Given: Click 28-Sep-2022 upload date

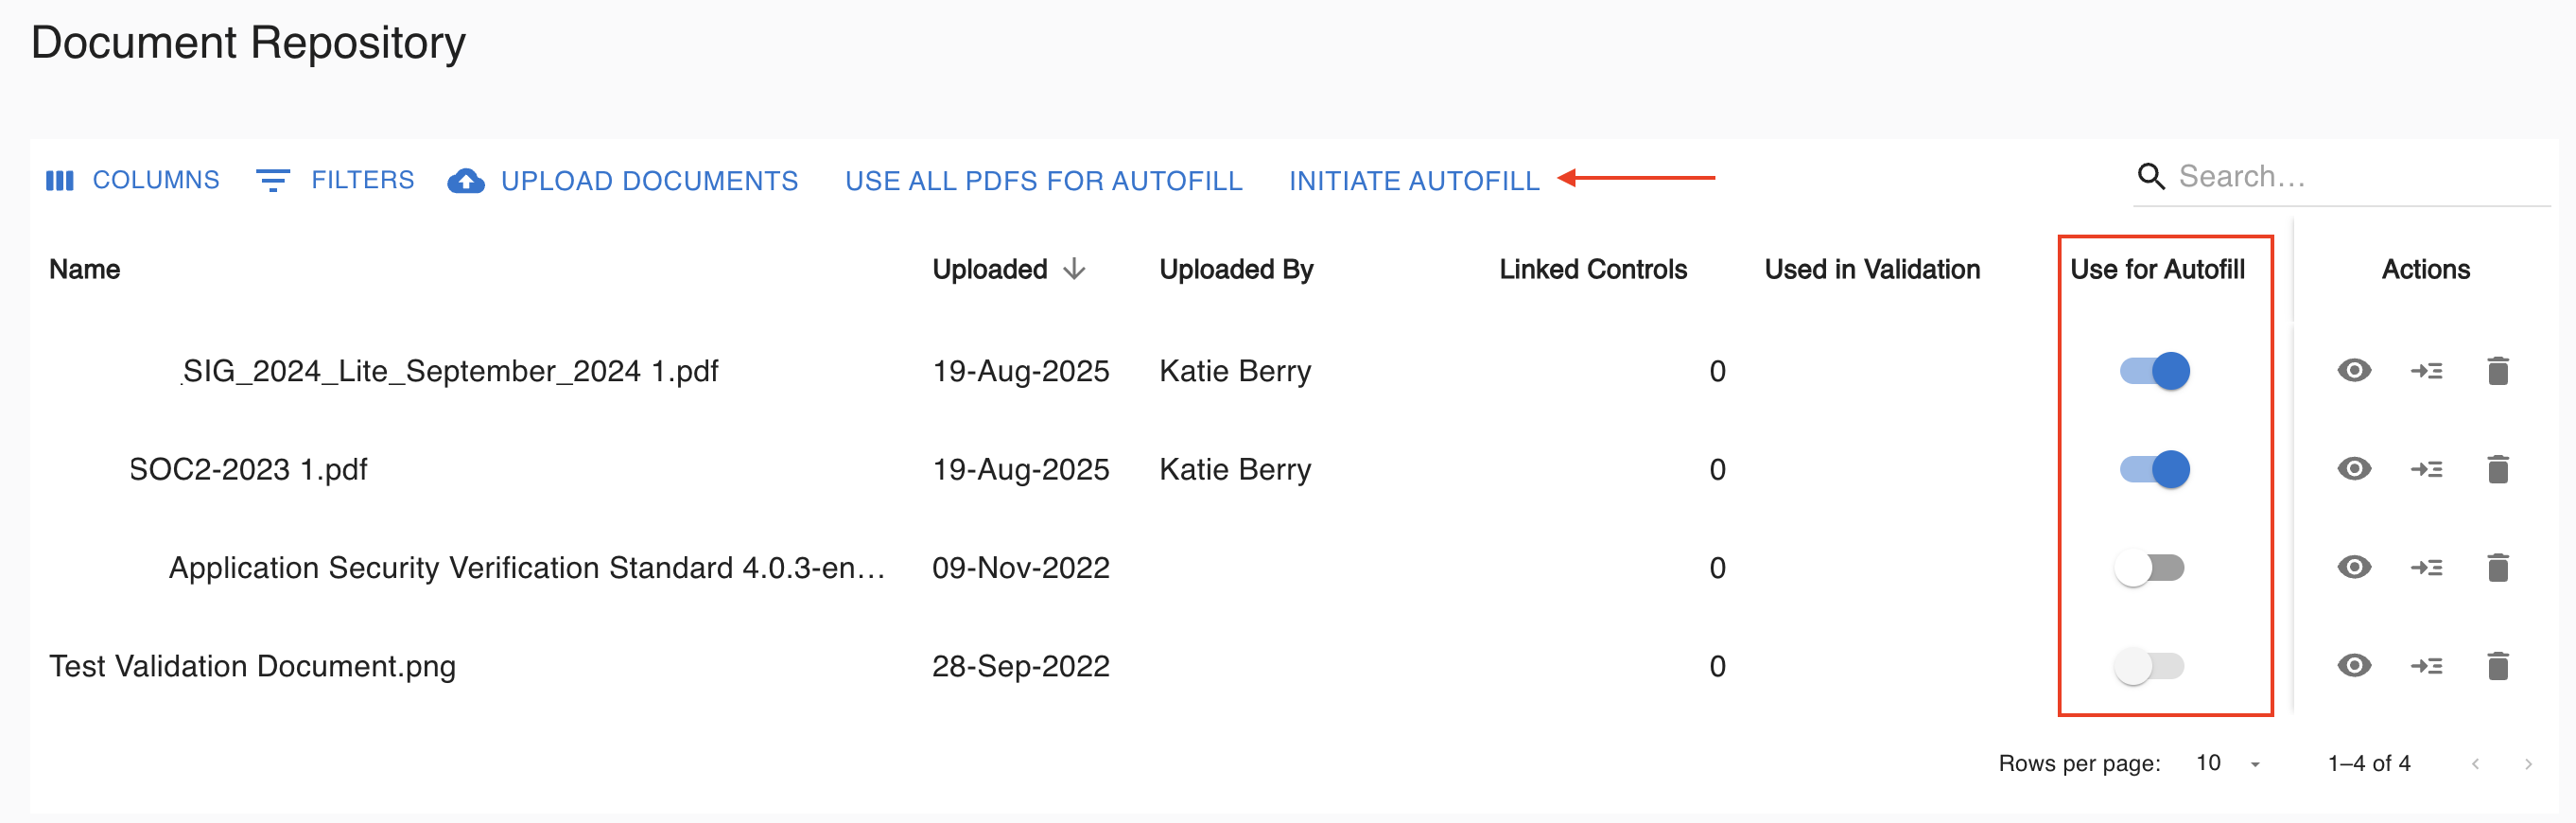Looking at the screenshot, I should pyautogui.click(x=1021, y=666).
